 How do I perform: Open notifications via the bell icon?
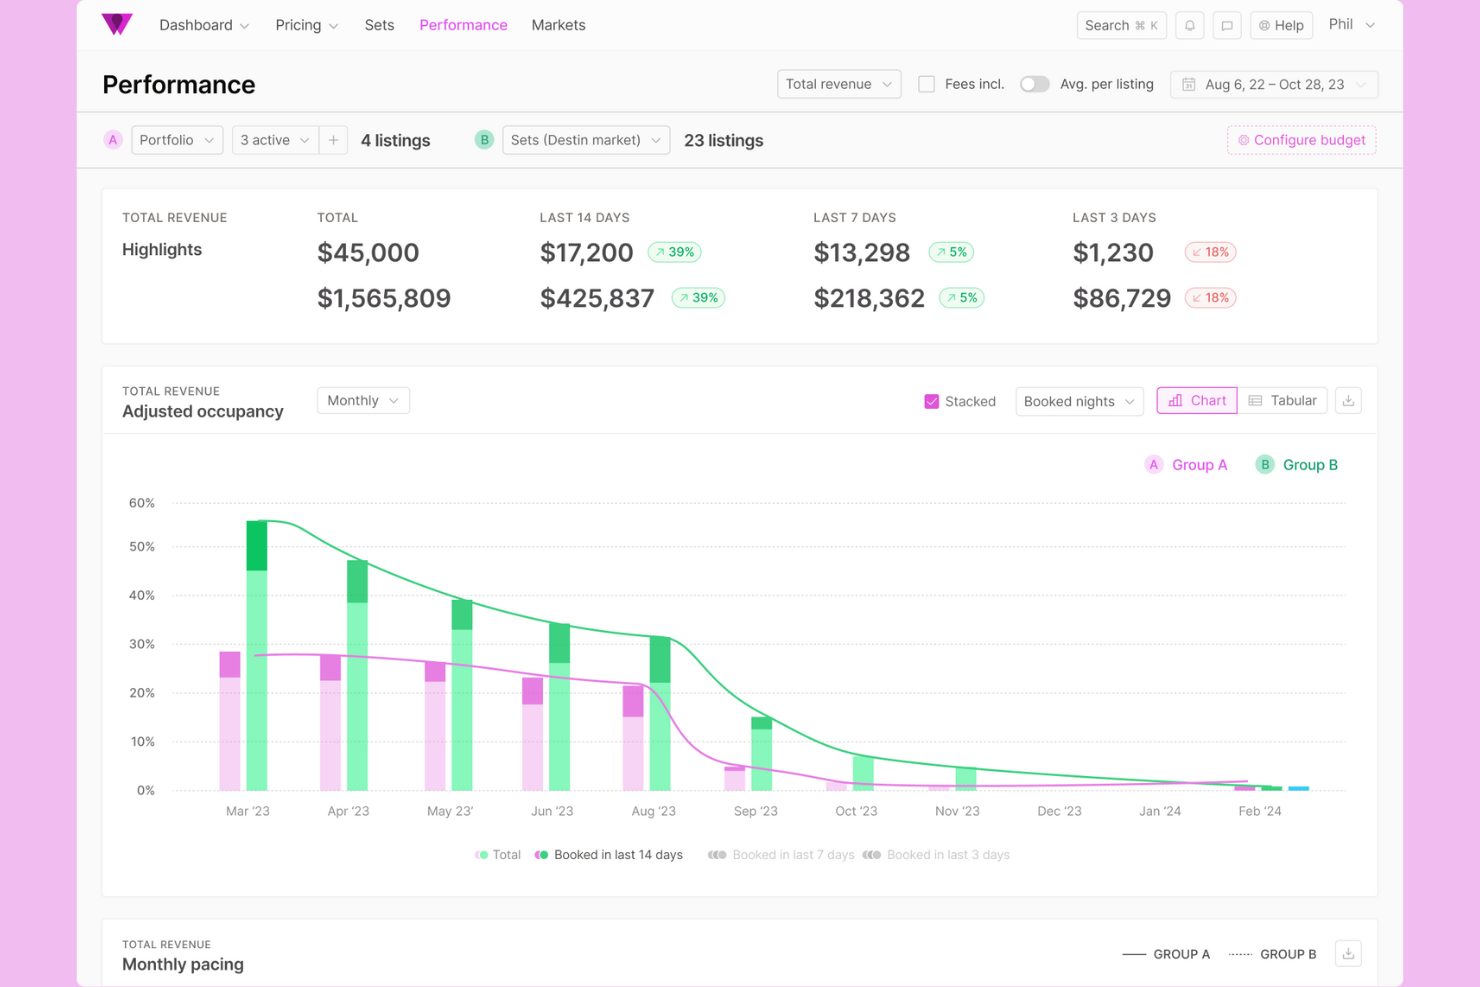[x=1189, y=25]
